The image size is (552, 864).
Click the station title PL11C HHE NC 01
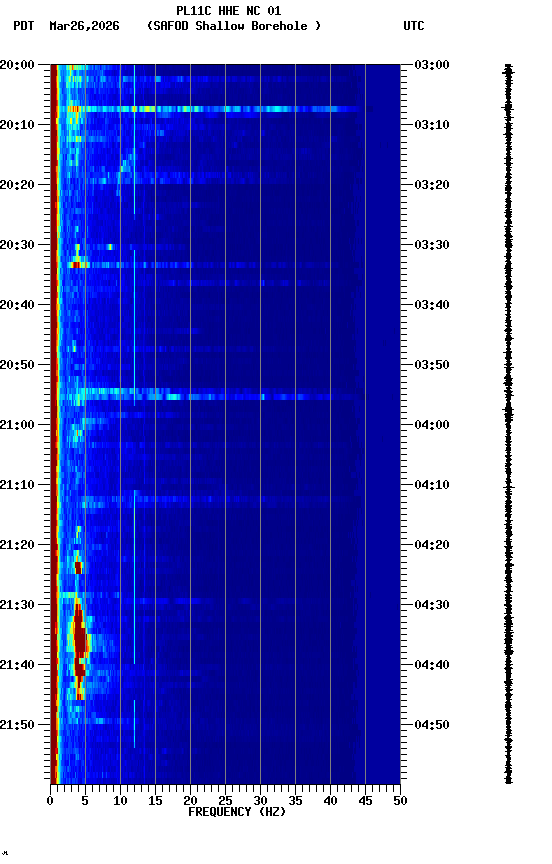[229, 11]
